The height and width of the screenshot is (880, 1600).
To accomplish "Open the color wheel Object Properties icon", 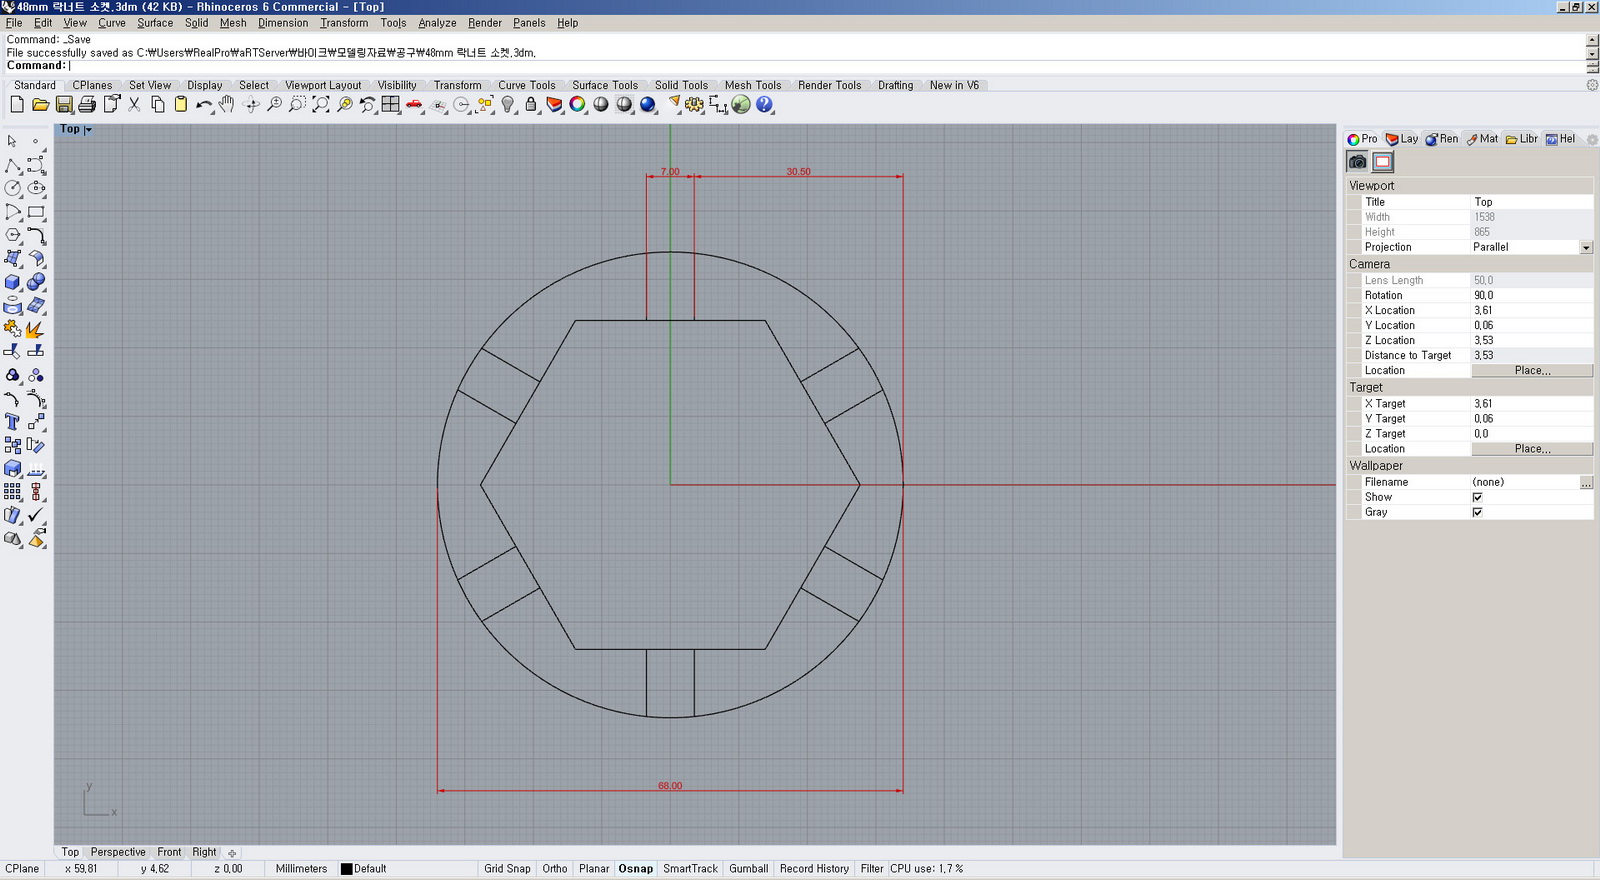I will [x=578, y=105].
